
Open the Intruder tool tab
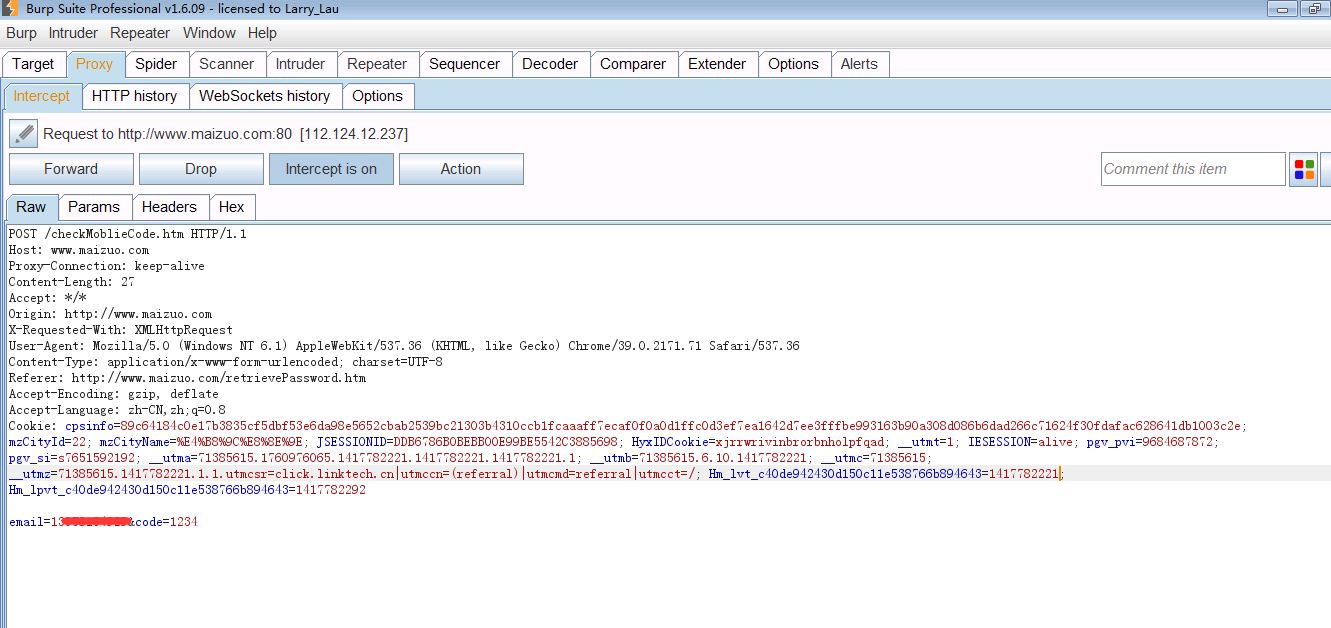click(300, 64)
